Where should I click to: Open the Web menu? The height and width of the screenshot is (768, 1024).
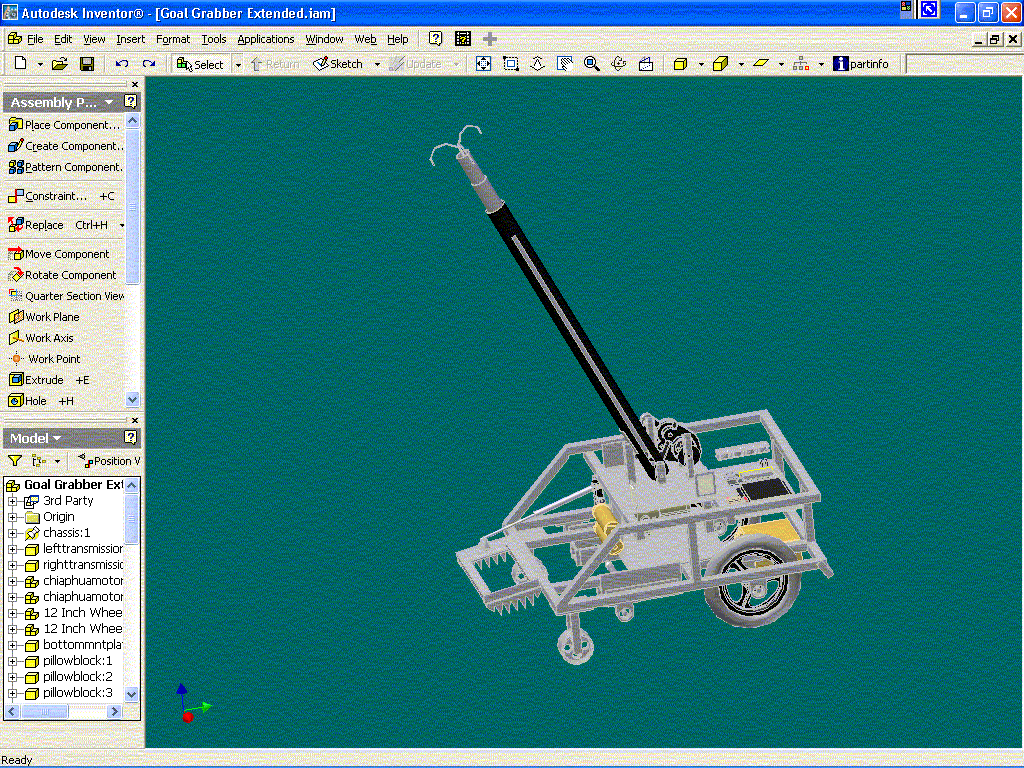(366, 39)
